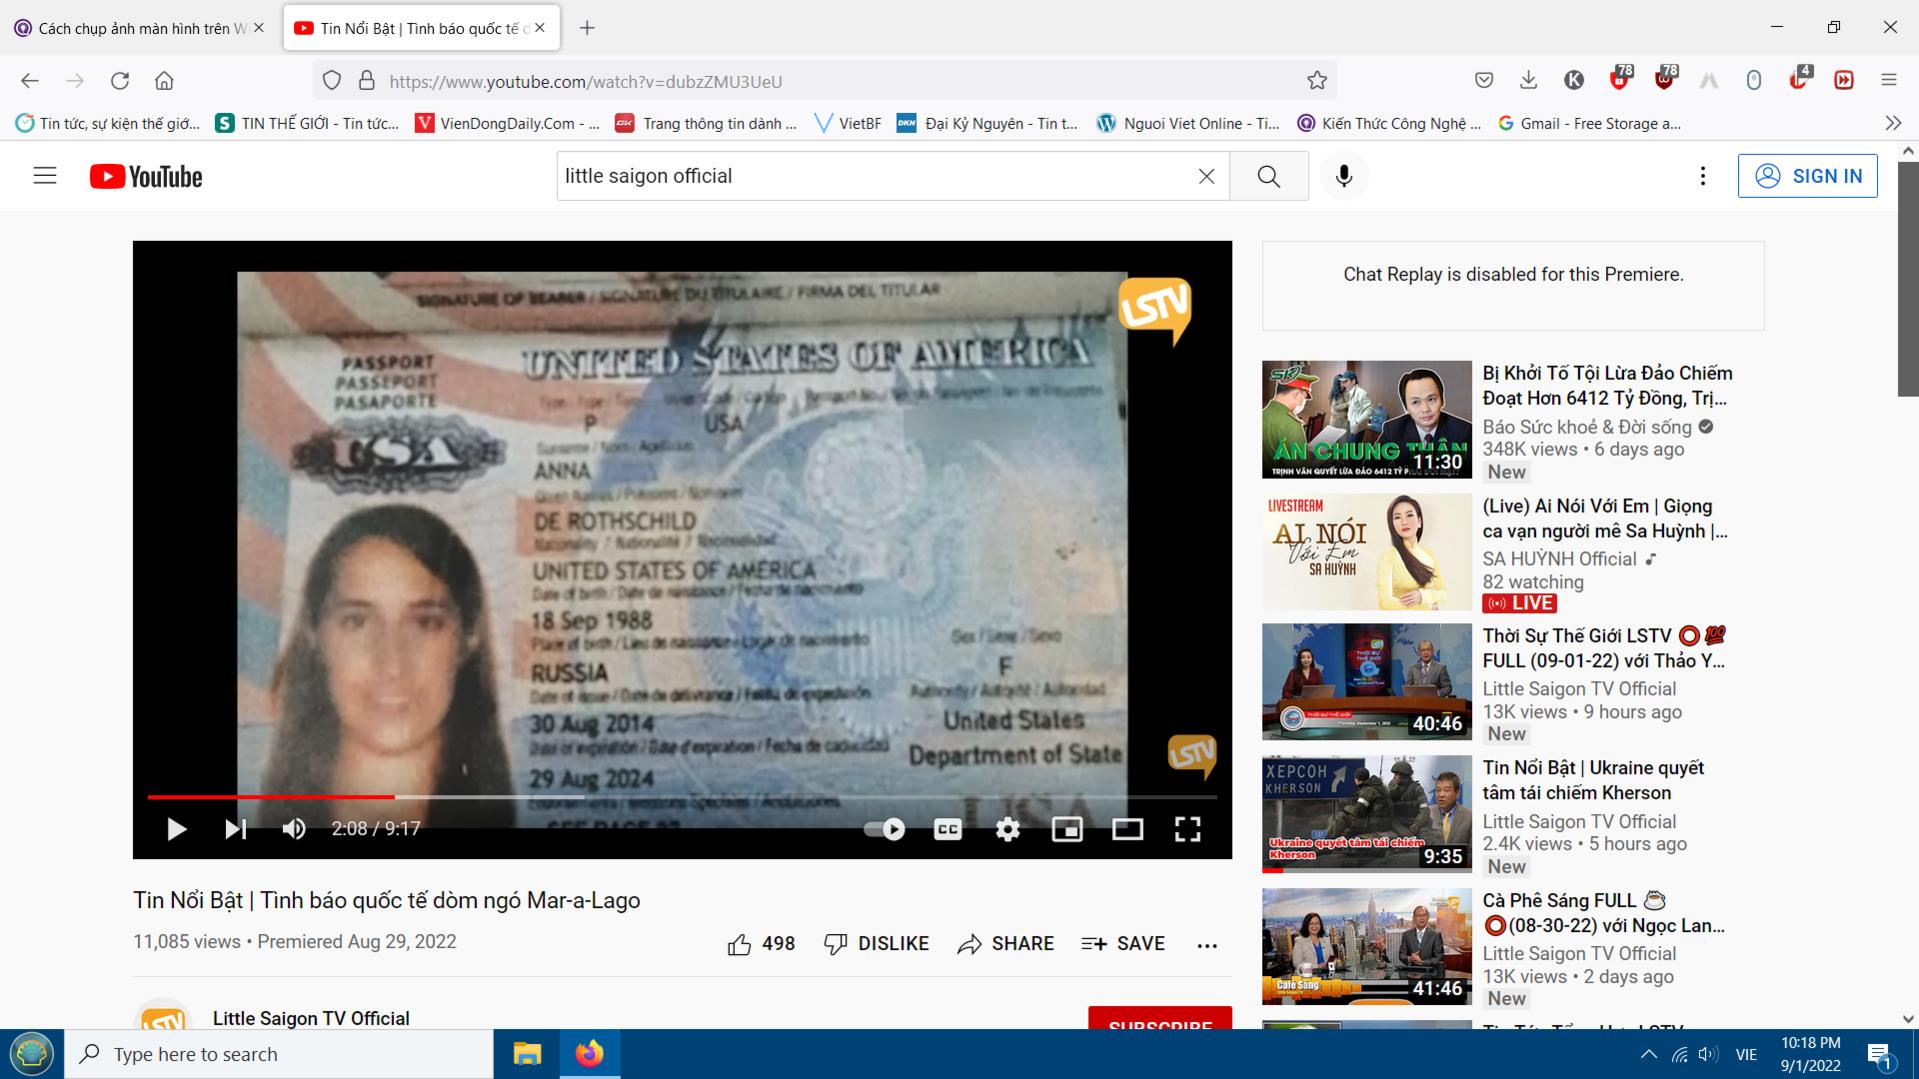Open YouTube guide hamburger menu

click(x=45, y=176)
